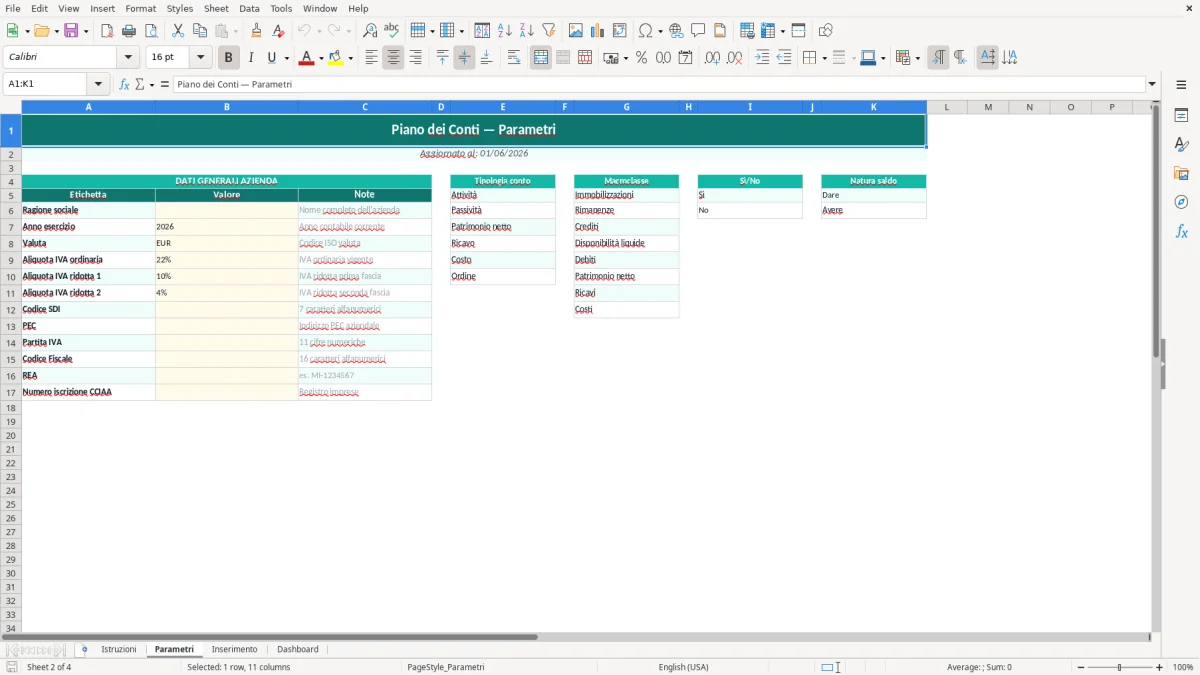Open Background Color dropdown arrow
1200x675 pixels.
pos(350,58)
